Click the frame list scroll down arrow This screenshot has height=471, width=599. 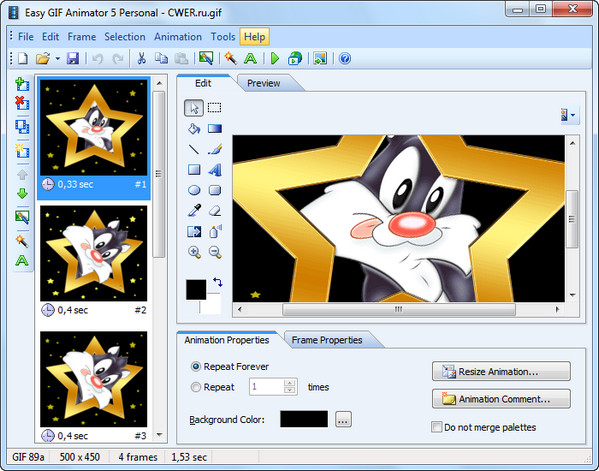160,435
